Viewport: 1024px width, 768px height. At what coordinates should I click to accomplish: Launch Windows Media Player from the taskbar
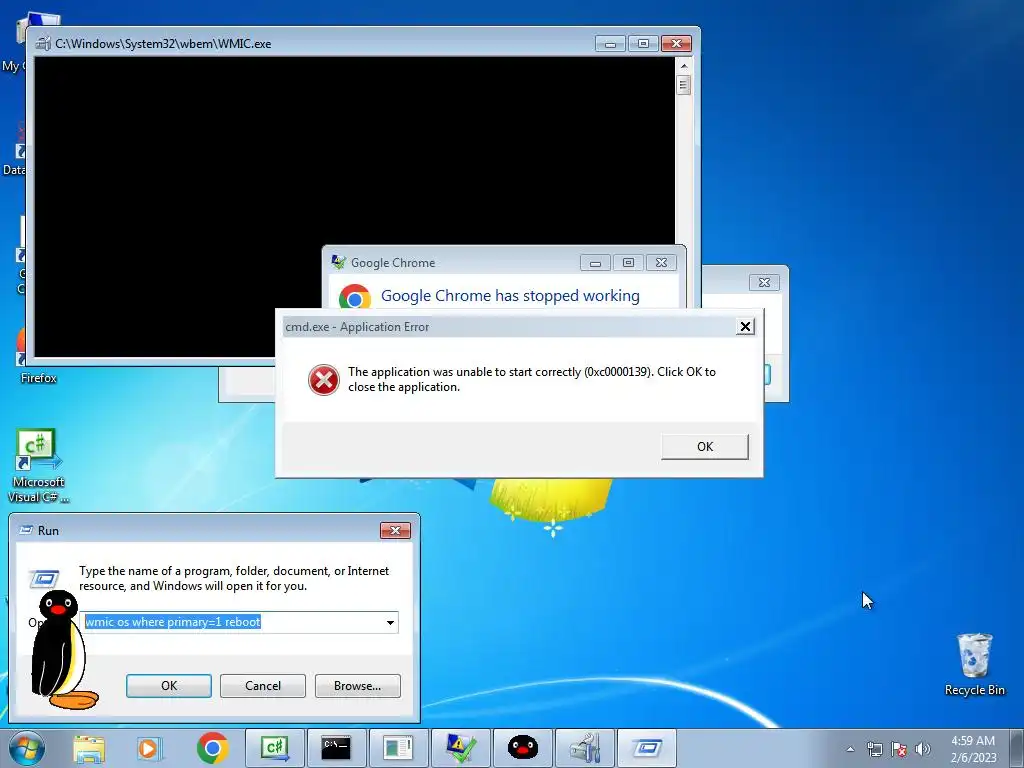(150, 748)
